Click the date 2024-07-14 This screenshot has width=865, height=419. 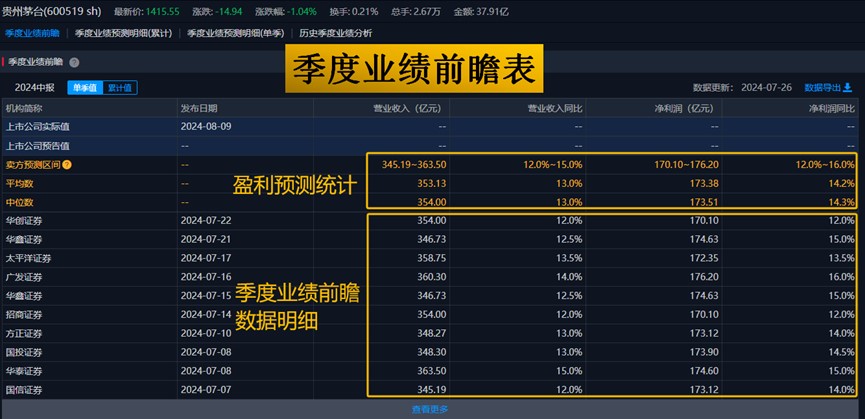pyautogui.click(x=206, y=315)
